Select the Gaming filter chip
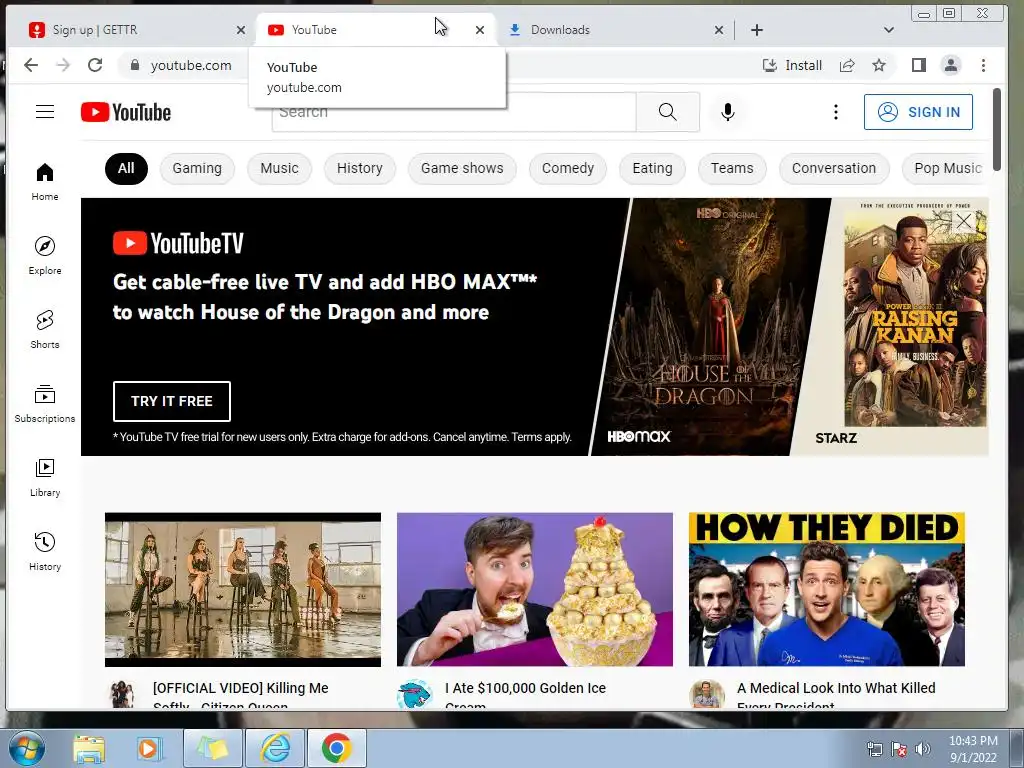 point(197,168)
